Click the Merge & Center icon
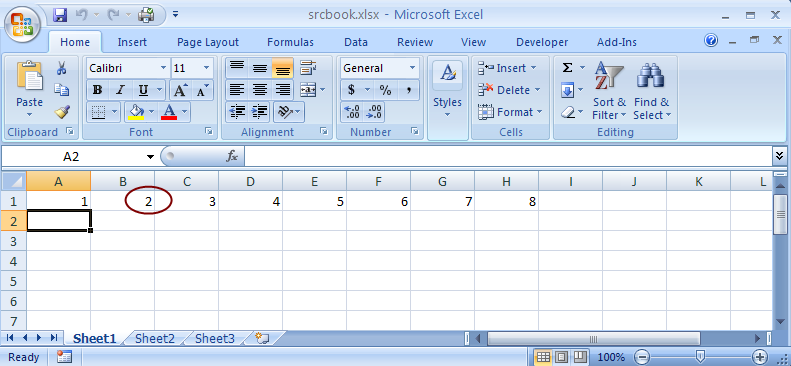 coord(308,90)
